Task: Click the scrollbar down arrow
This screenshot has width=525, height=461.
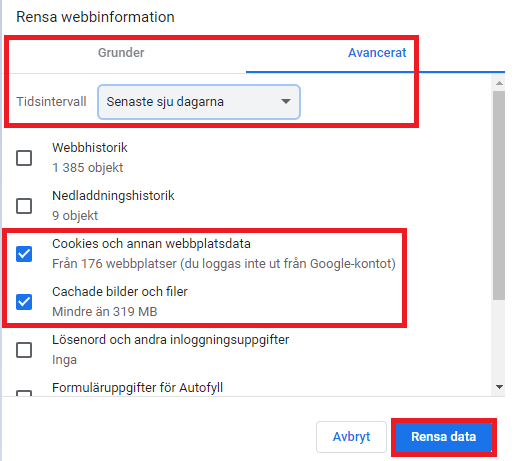Action: coord(499,387)
